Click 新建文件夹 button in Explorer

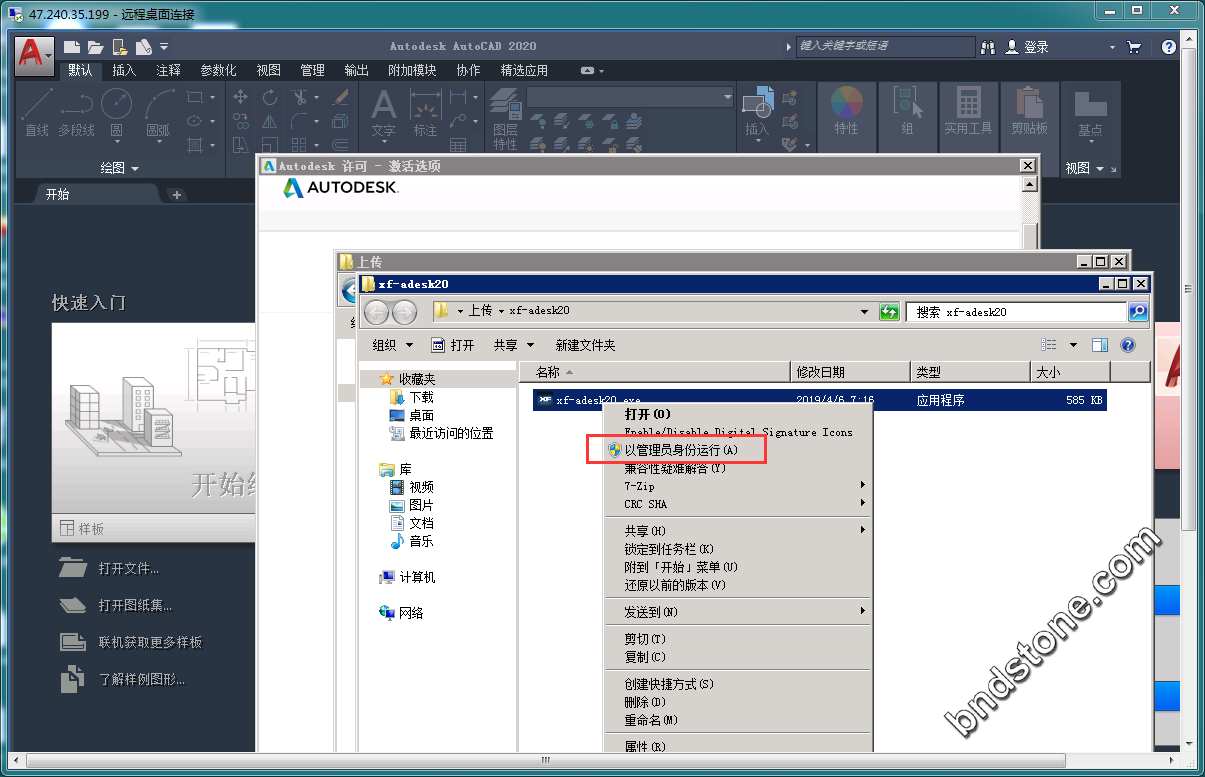585,345
